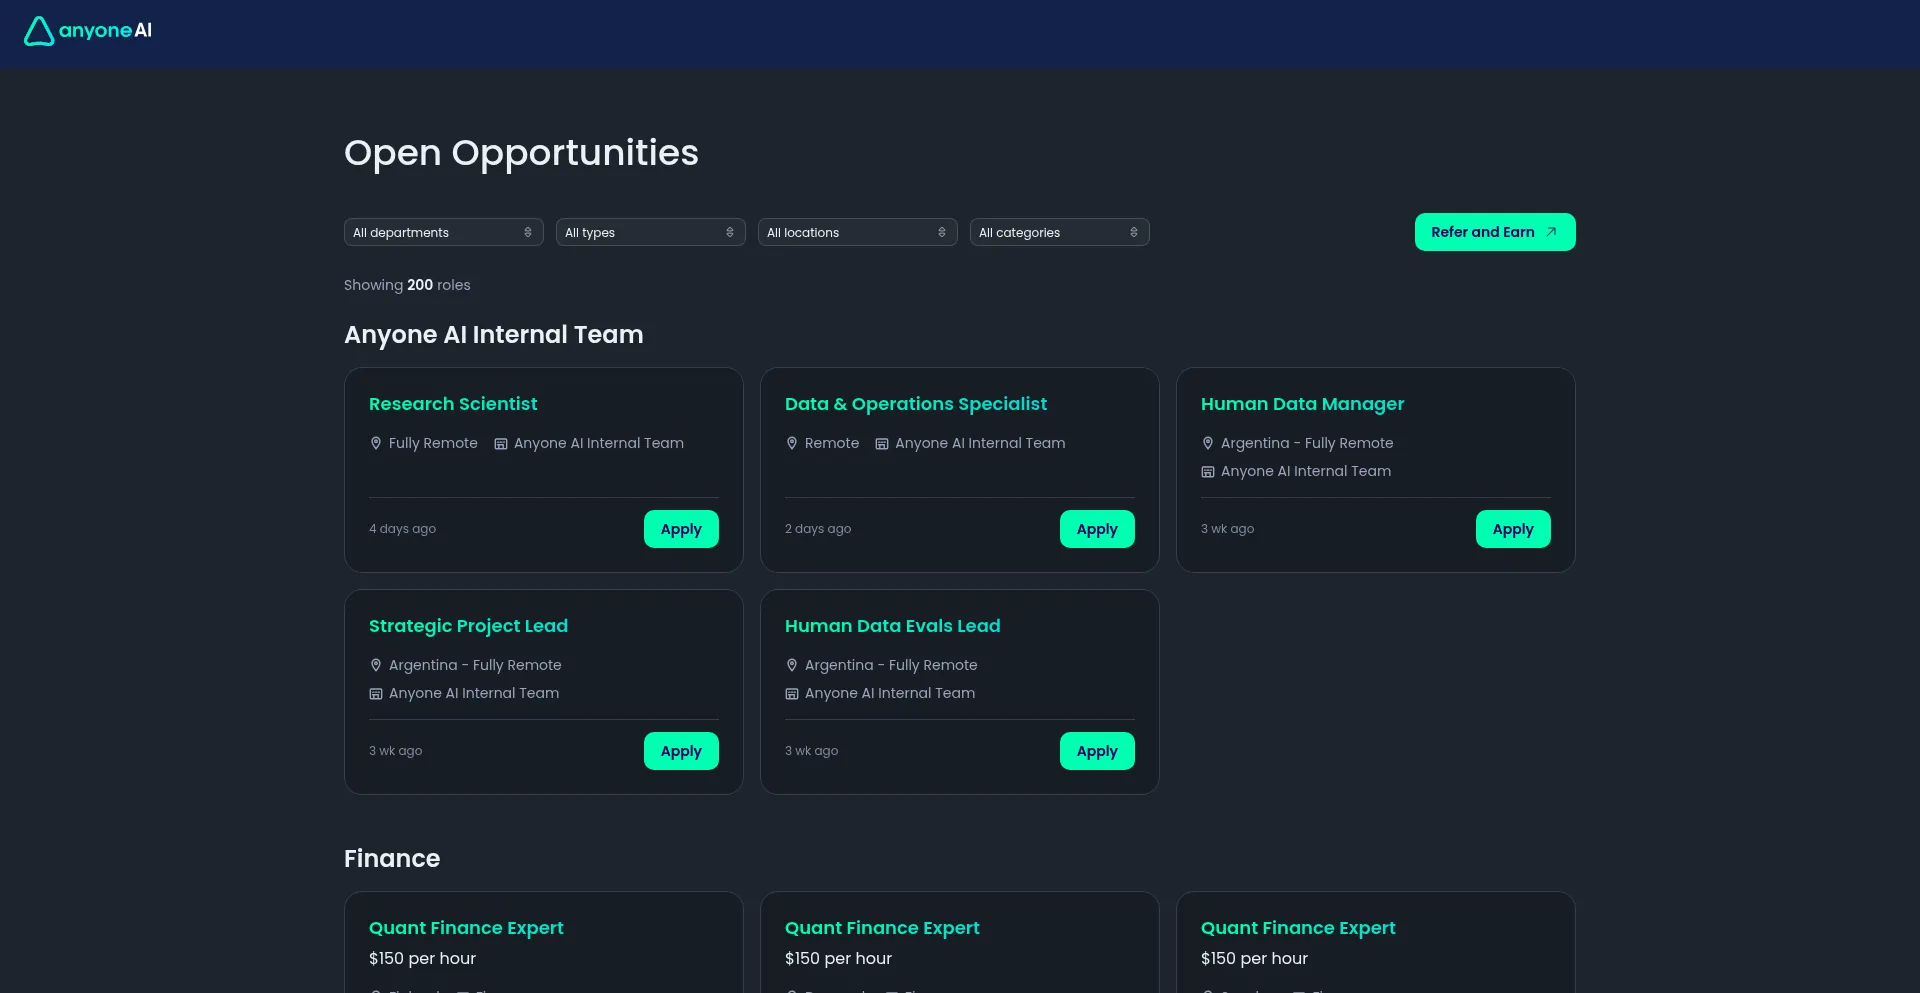The height and width of the screenshot is (993, 1920).
Task: Open the first Quant Finance Expert listing
Action: tap(466, 928)
